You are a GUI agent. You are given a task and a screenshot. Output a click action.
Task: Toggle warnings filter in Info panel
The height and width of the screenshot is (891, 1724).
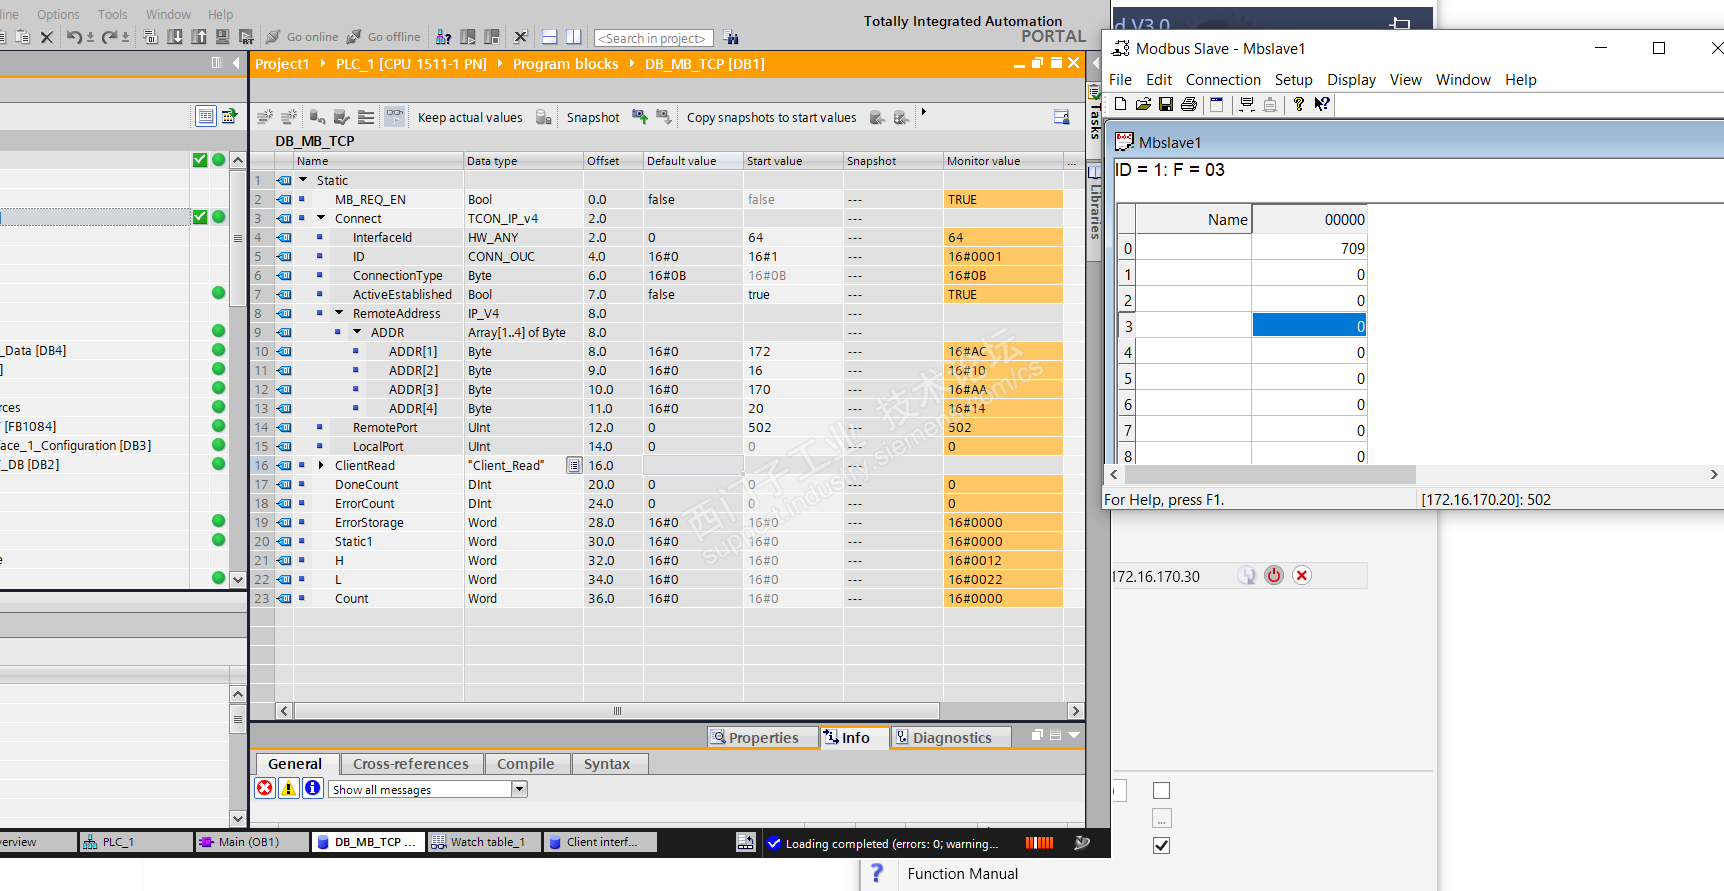pos(289,788)
